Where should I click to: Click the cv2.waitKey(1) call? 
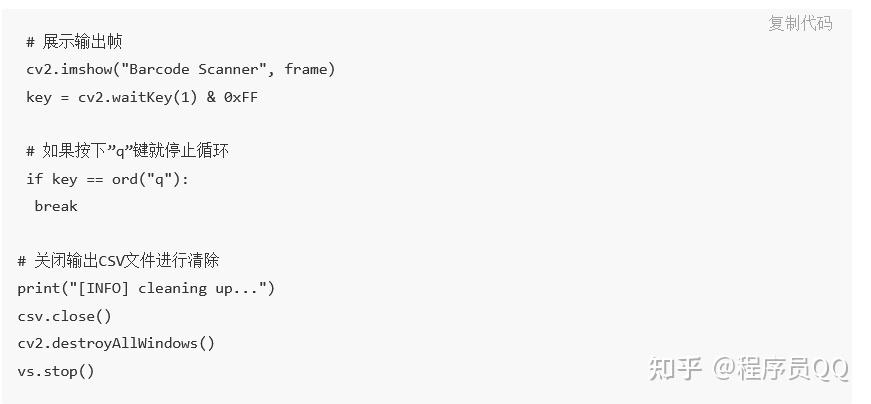tap(137, 97)
